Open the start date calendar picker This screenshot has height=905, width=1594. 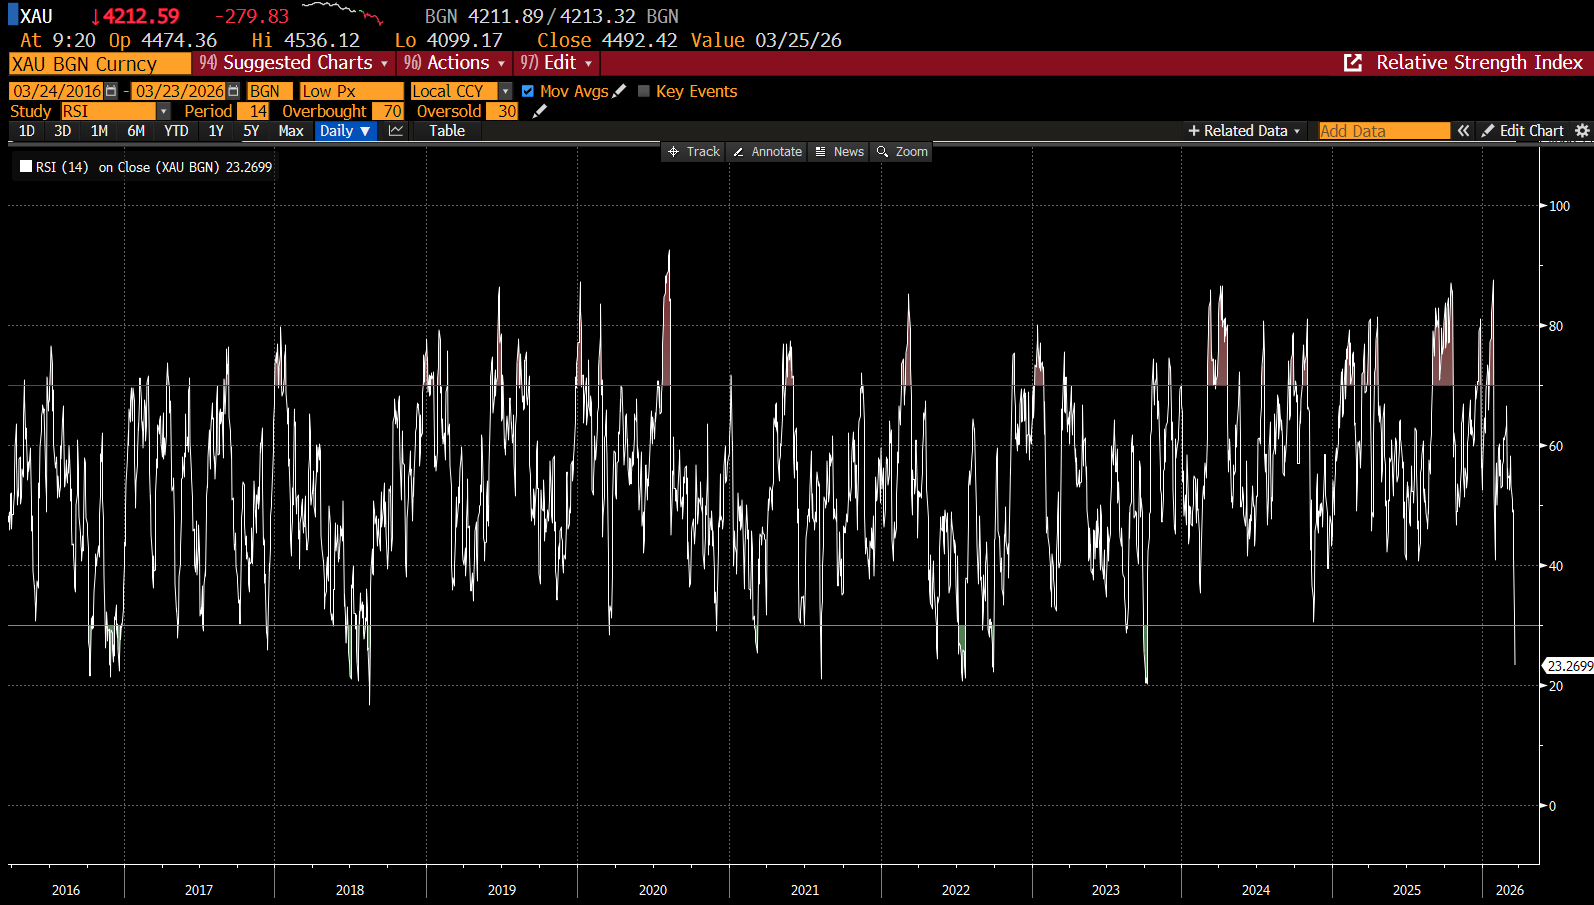[x=111, y=91]
